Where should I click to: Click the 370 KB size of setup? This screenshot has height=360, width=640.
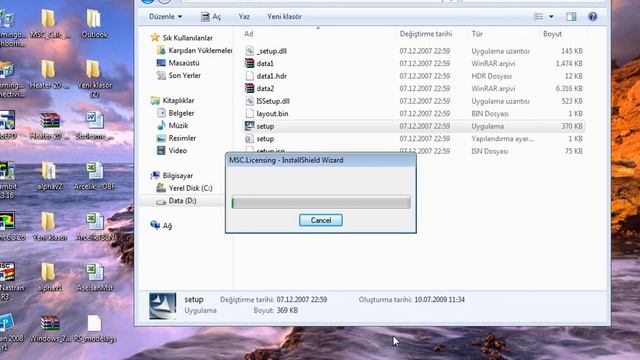click(572, 126)
